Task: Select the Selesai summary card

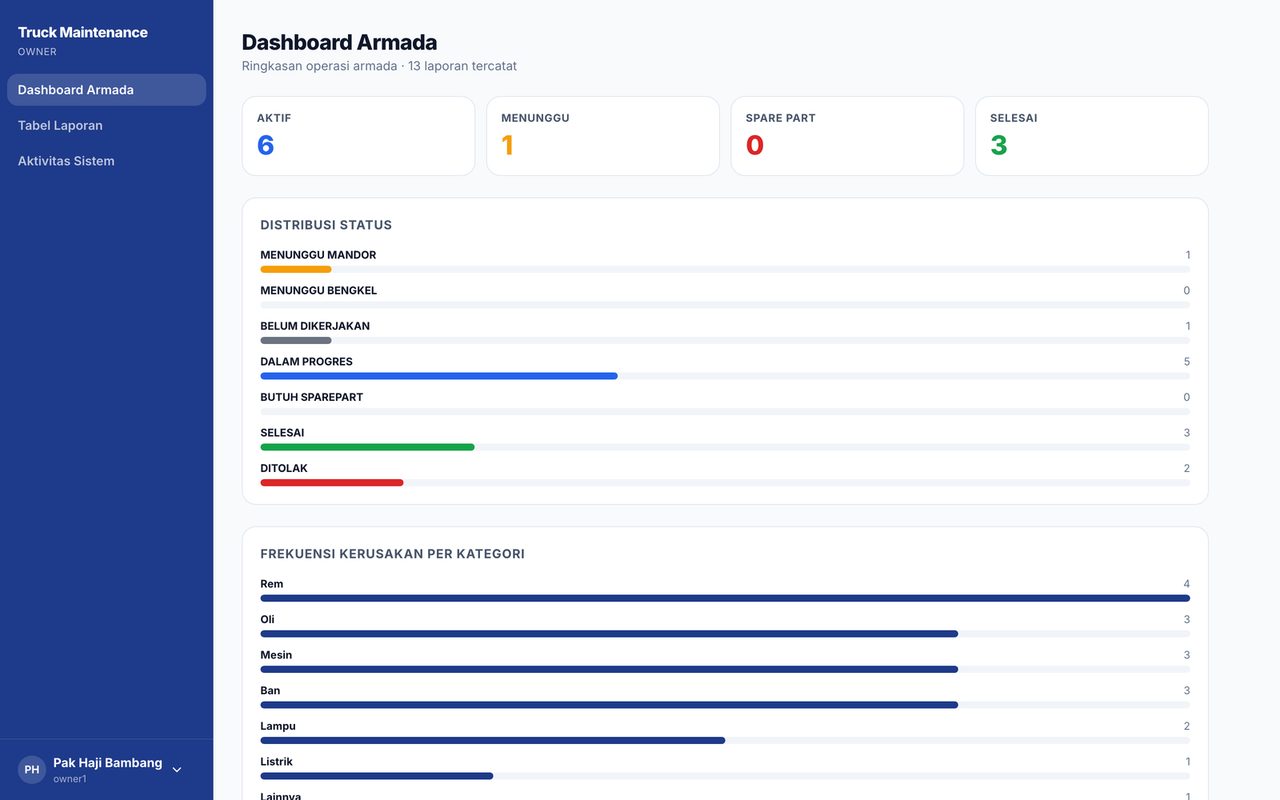Action: 1092,136
